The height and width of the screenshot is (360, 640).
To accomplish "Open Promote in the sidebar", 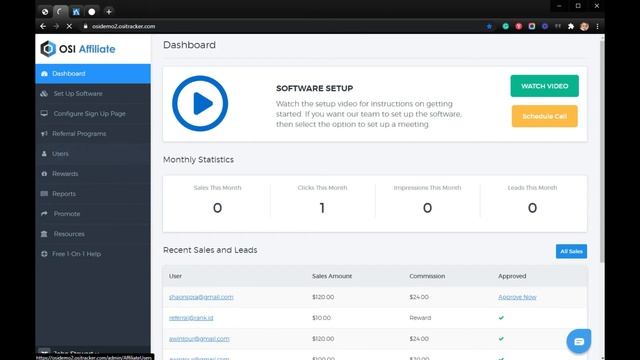I will click(x=93, y=214).
